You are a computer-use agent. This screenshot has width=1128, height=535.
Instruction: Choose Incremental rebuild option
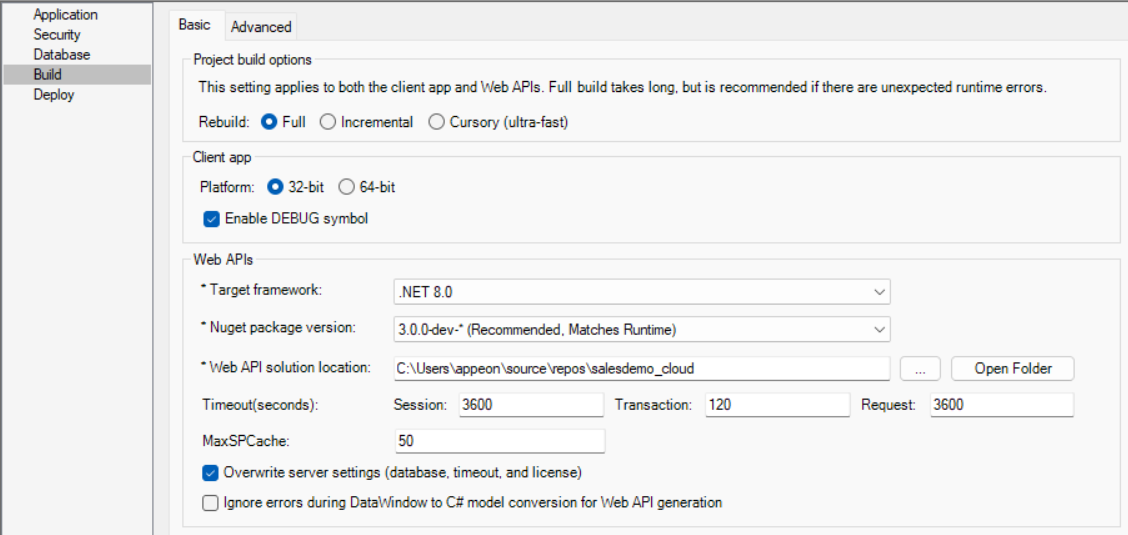pos(328,122)
